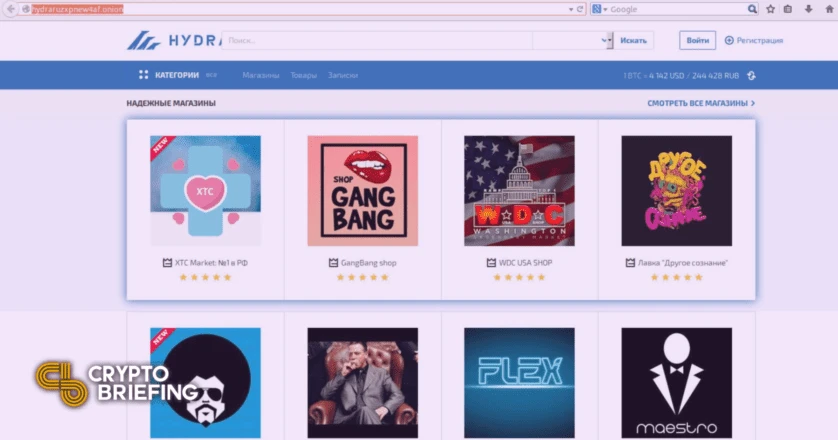Open the URL history dropdown arrow
Viewport: 838px width, 440px height.
coord(571,10)
